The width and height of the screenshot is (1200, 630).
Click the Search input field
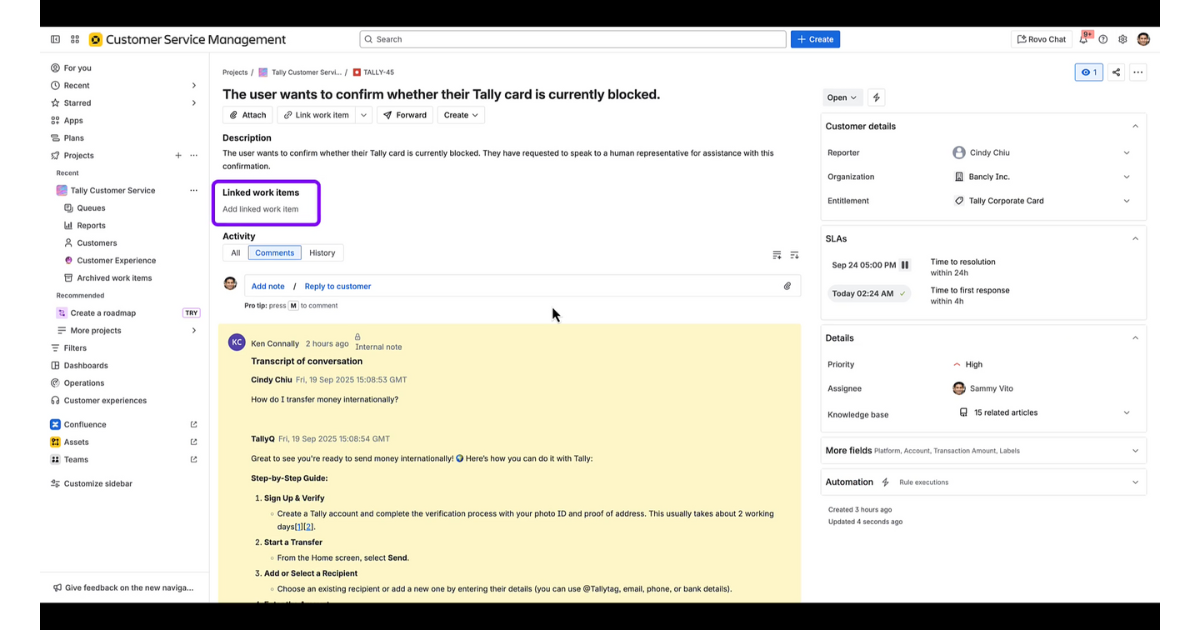click(x=573, y=40)
